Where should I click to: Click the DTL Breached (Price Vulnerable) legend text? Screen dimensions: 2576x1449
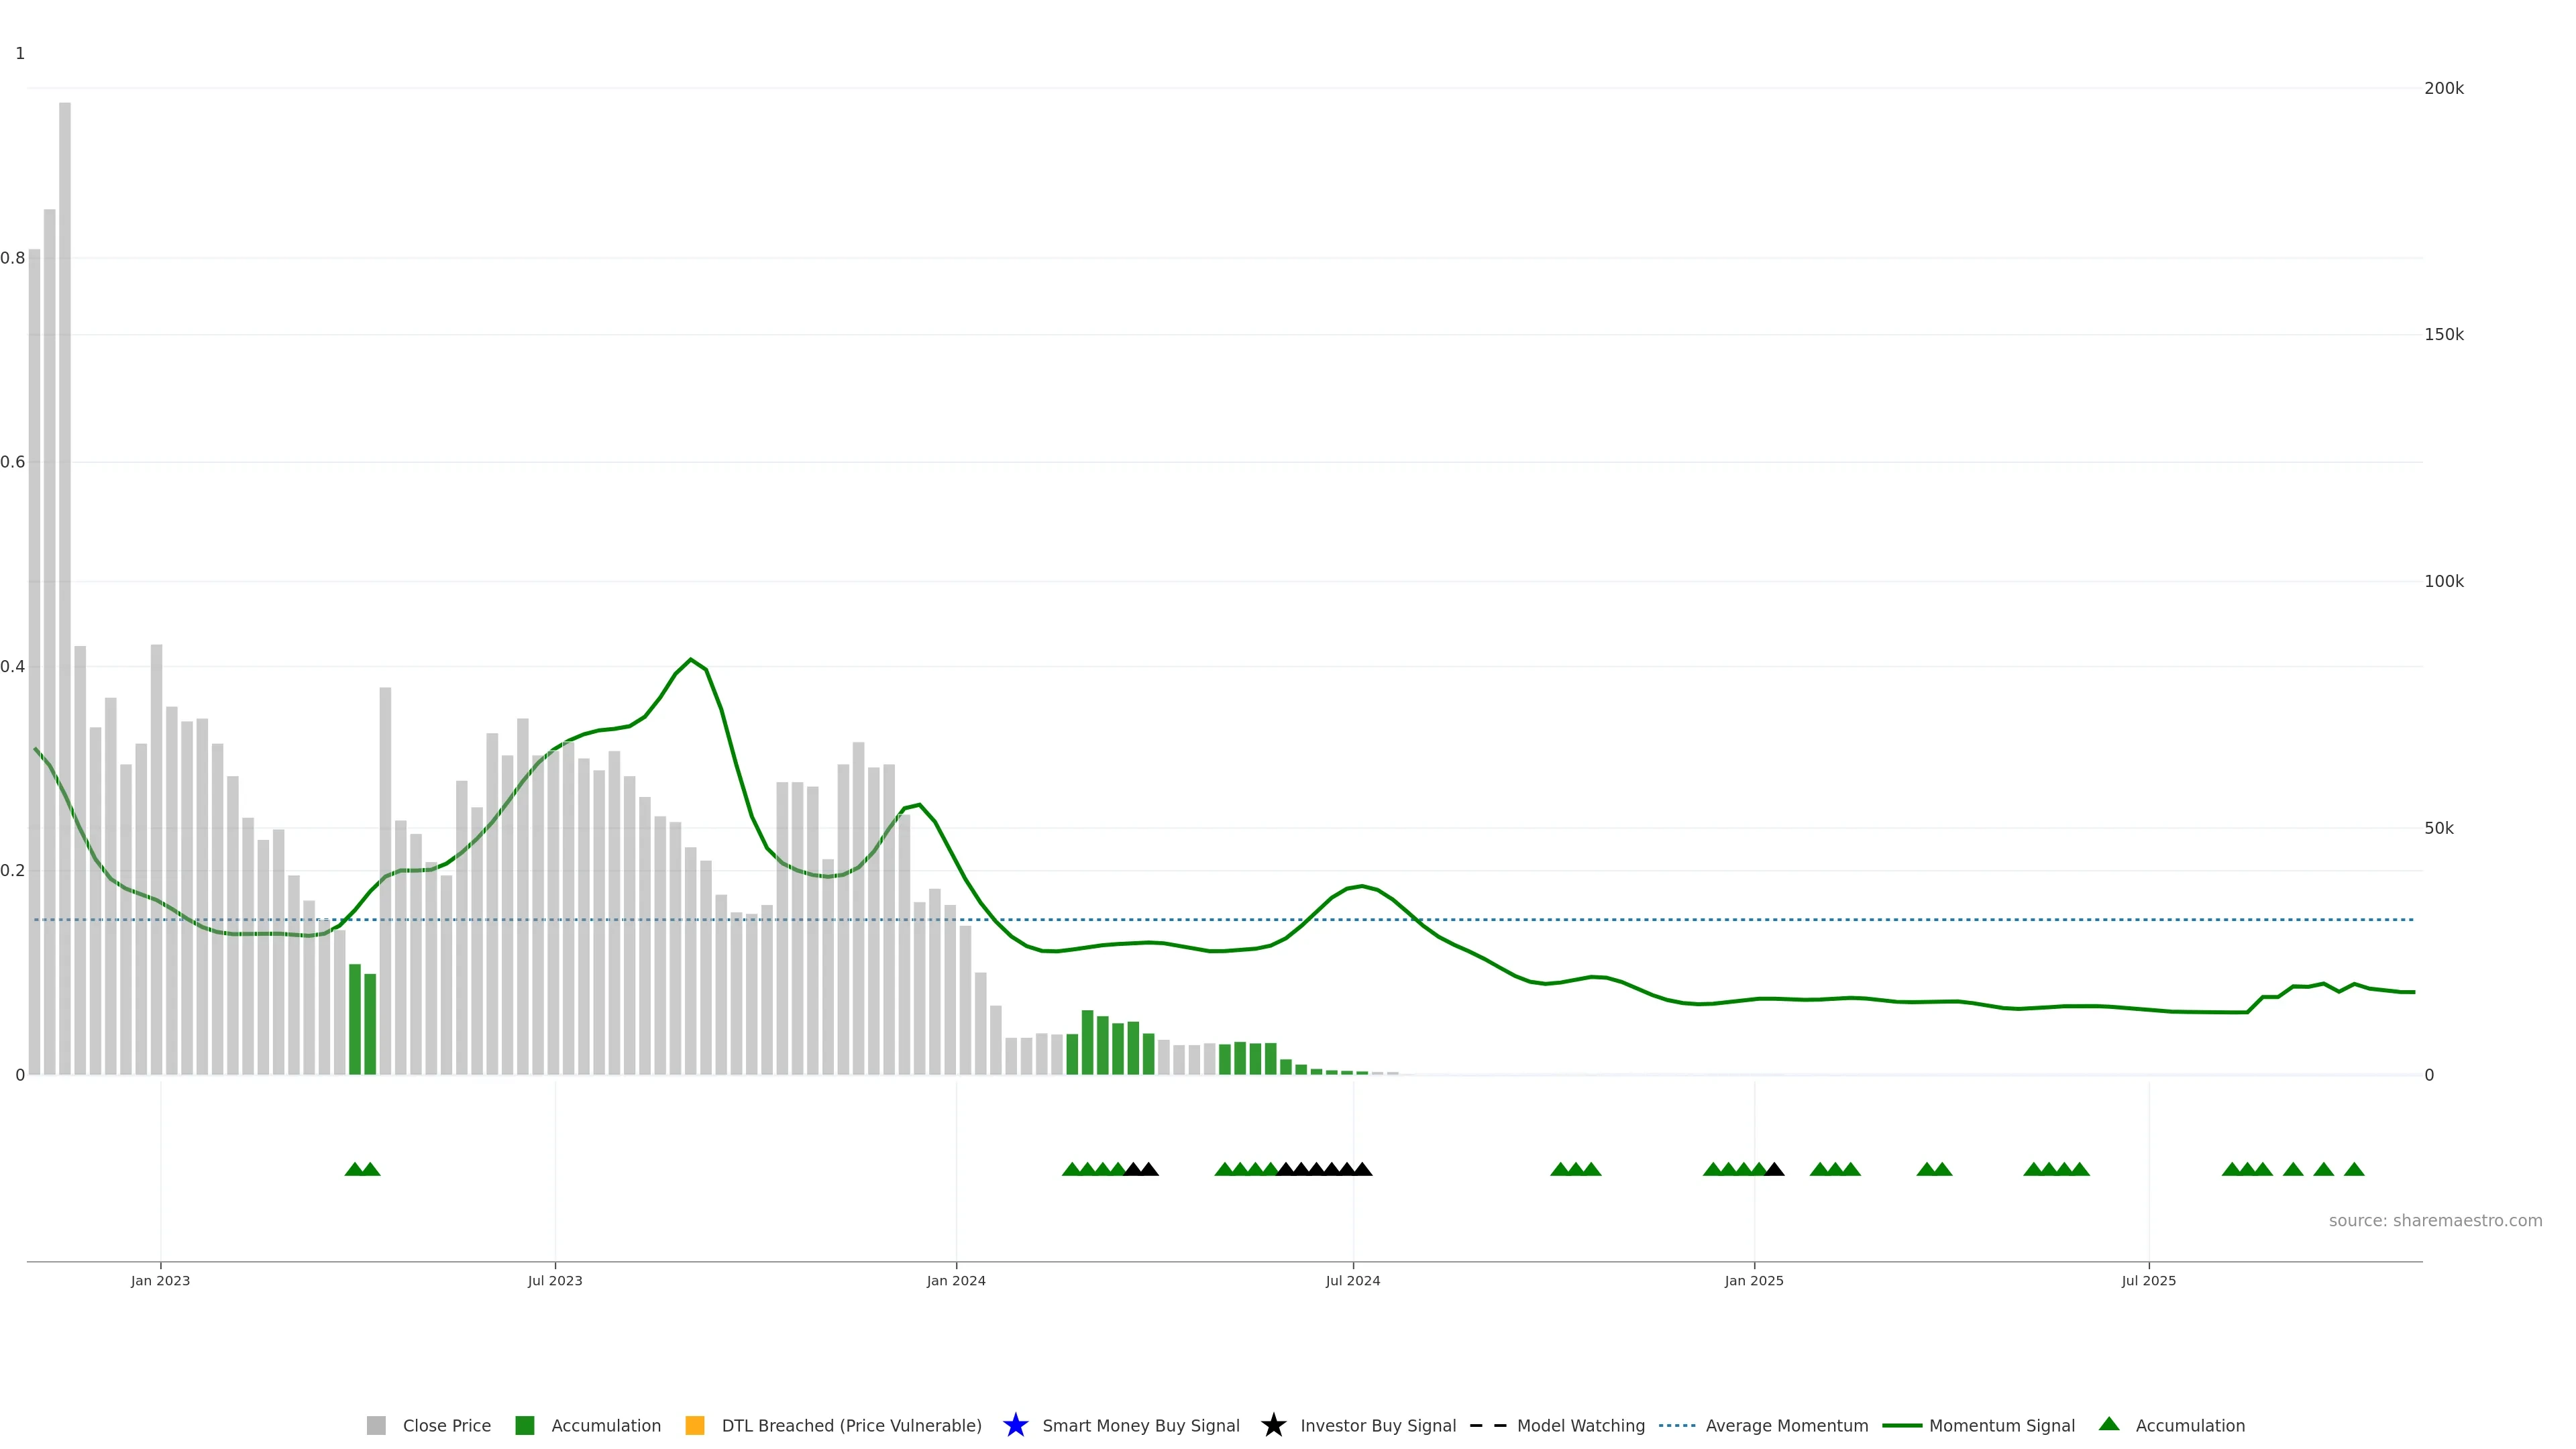pos(851,1425)
